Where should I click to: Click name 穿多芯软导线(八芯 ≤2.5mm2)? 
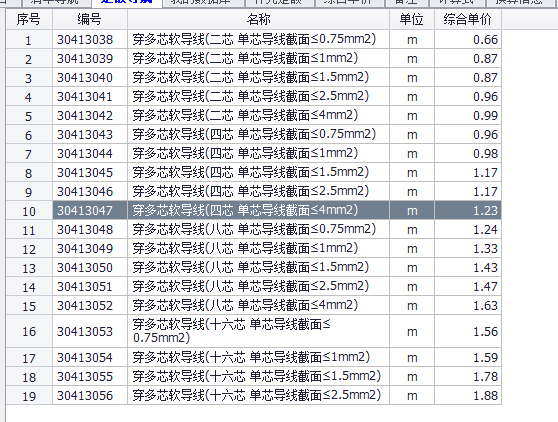click(258, 287)
